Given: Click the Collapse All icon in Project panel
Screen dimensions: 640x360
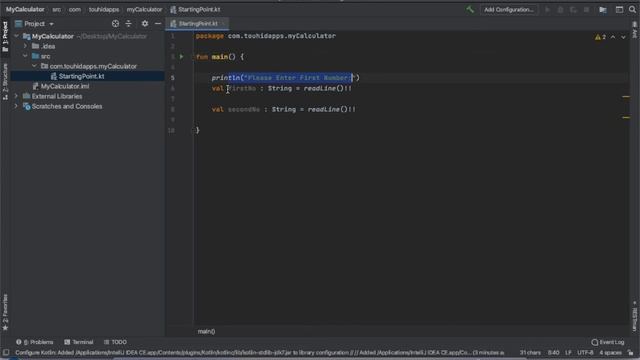Looking at the screenshot, I should click(129, 24).
